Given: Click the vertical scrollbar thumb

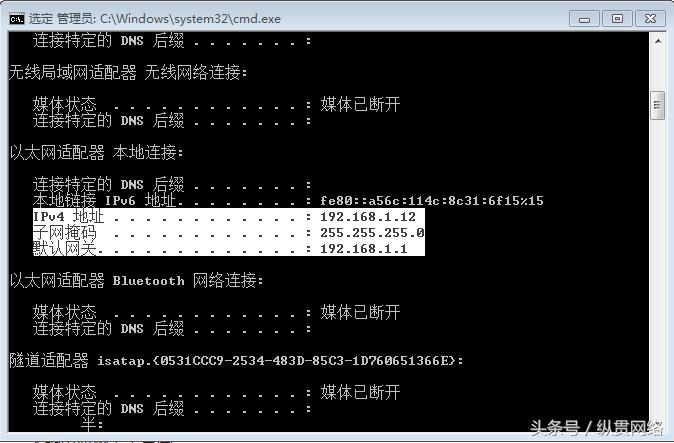Looking at the screenshot, I should click(x=658, y=105).
